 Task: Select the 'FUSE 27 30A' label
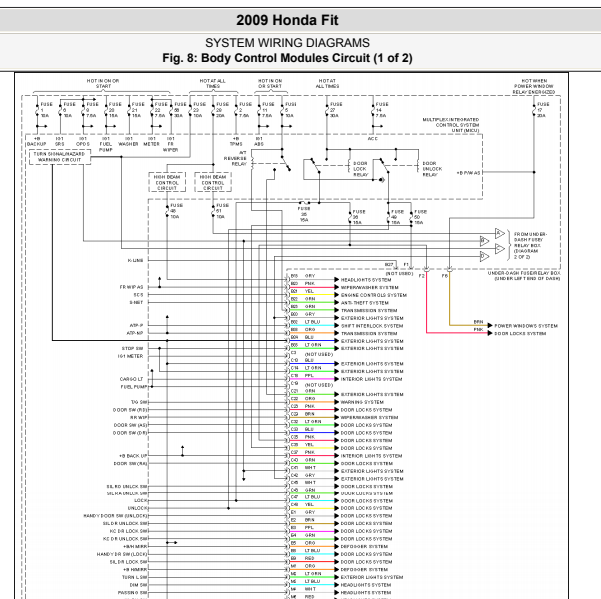(336, 110)
